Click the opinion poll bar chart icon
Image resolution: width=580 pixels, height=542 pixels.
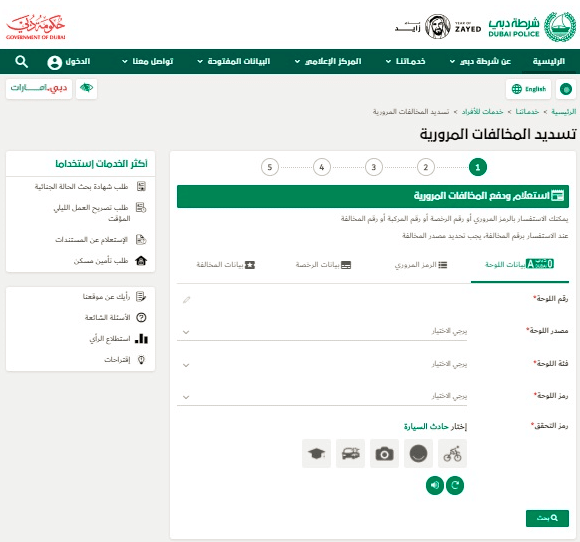tap(141, 339)
